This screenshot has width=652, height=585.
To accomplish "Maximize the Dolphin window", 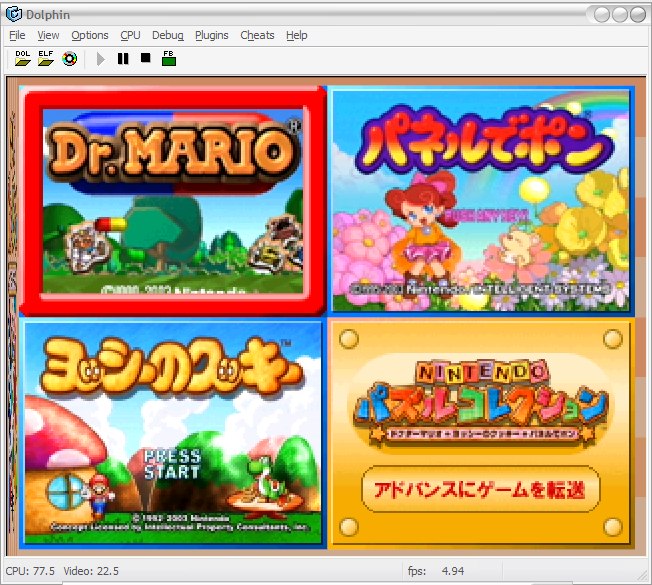I will [x=620, y=15].
